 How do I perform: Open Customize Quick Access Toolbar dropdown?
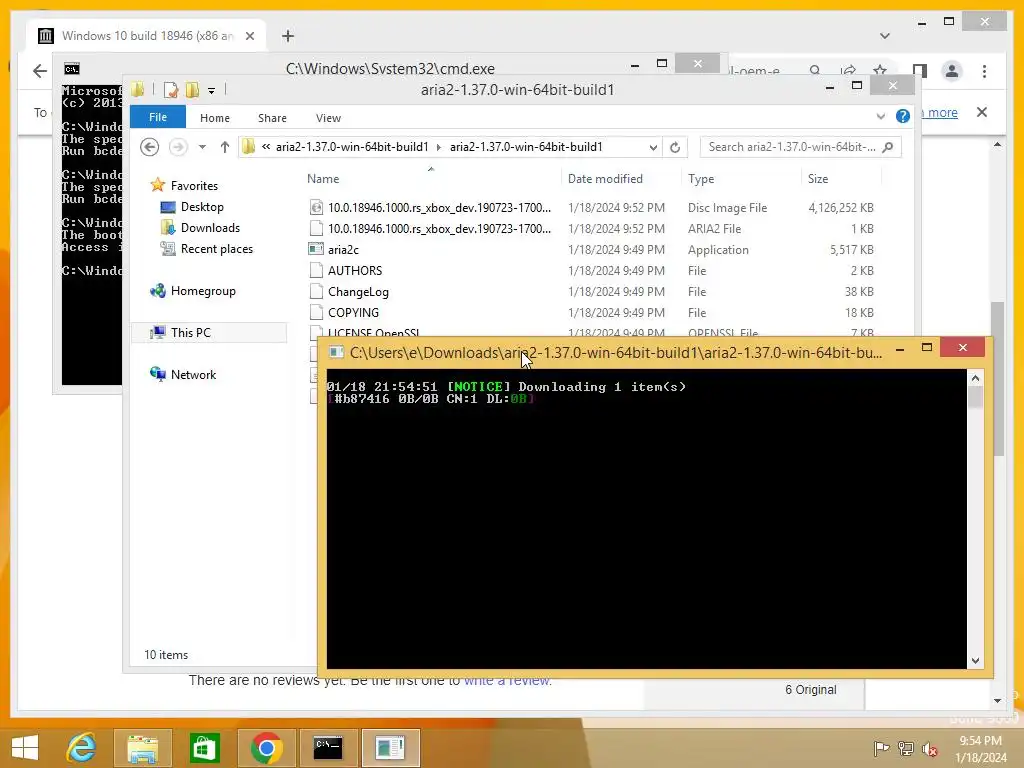click(212, 91)
